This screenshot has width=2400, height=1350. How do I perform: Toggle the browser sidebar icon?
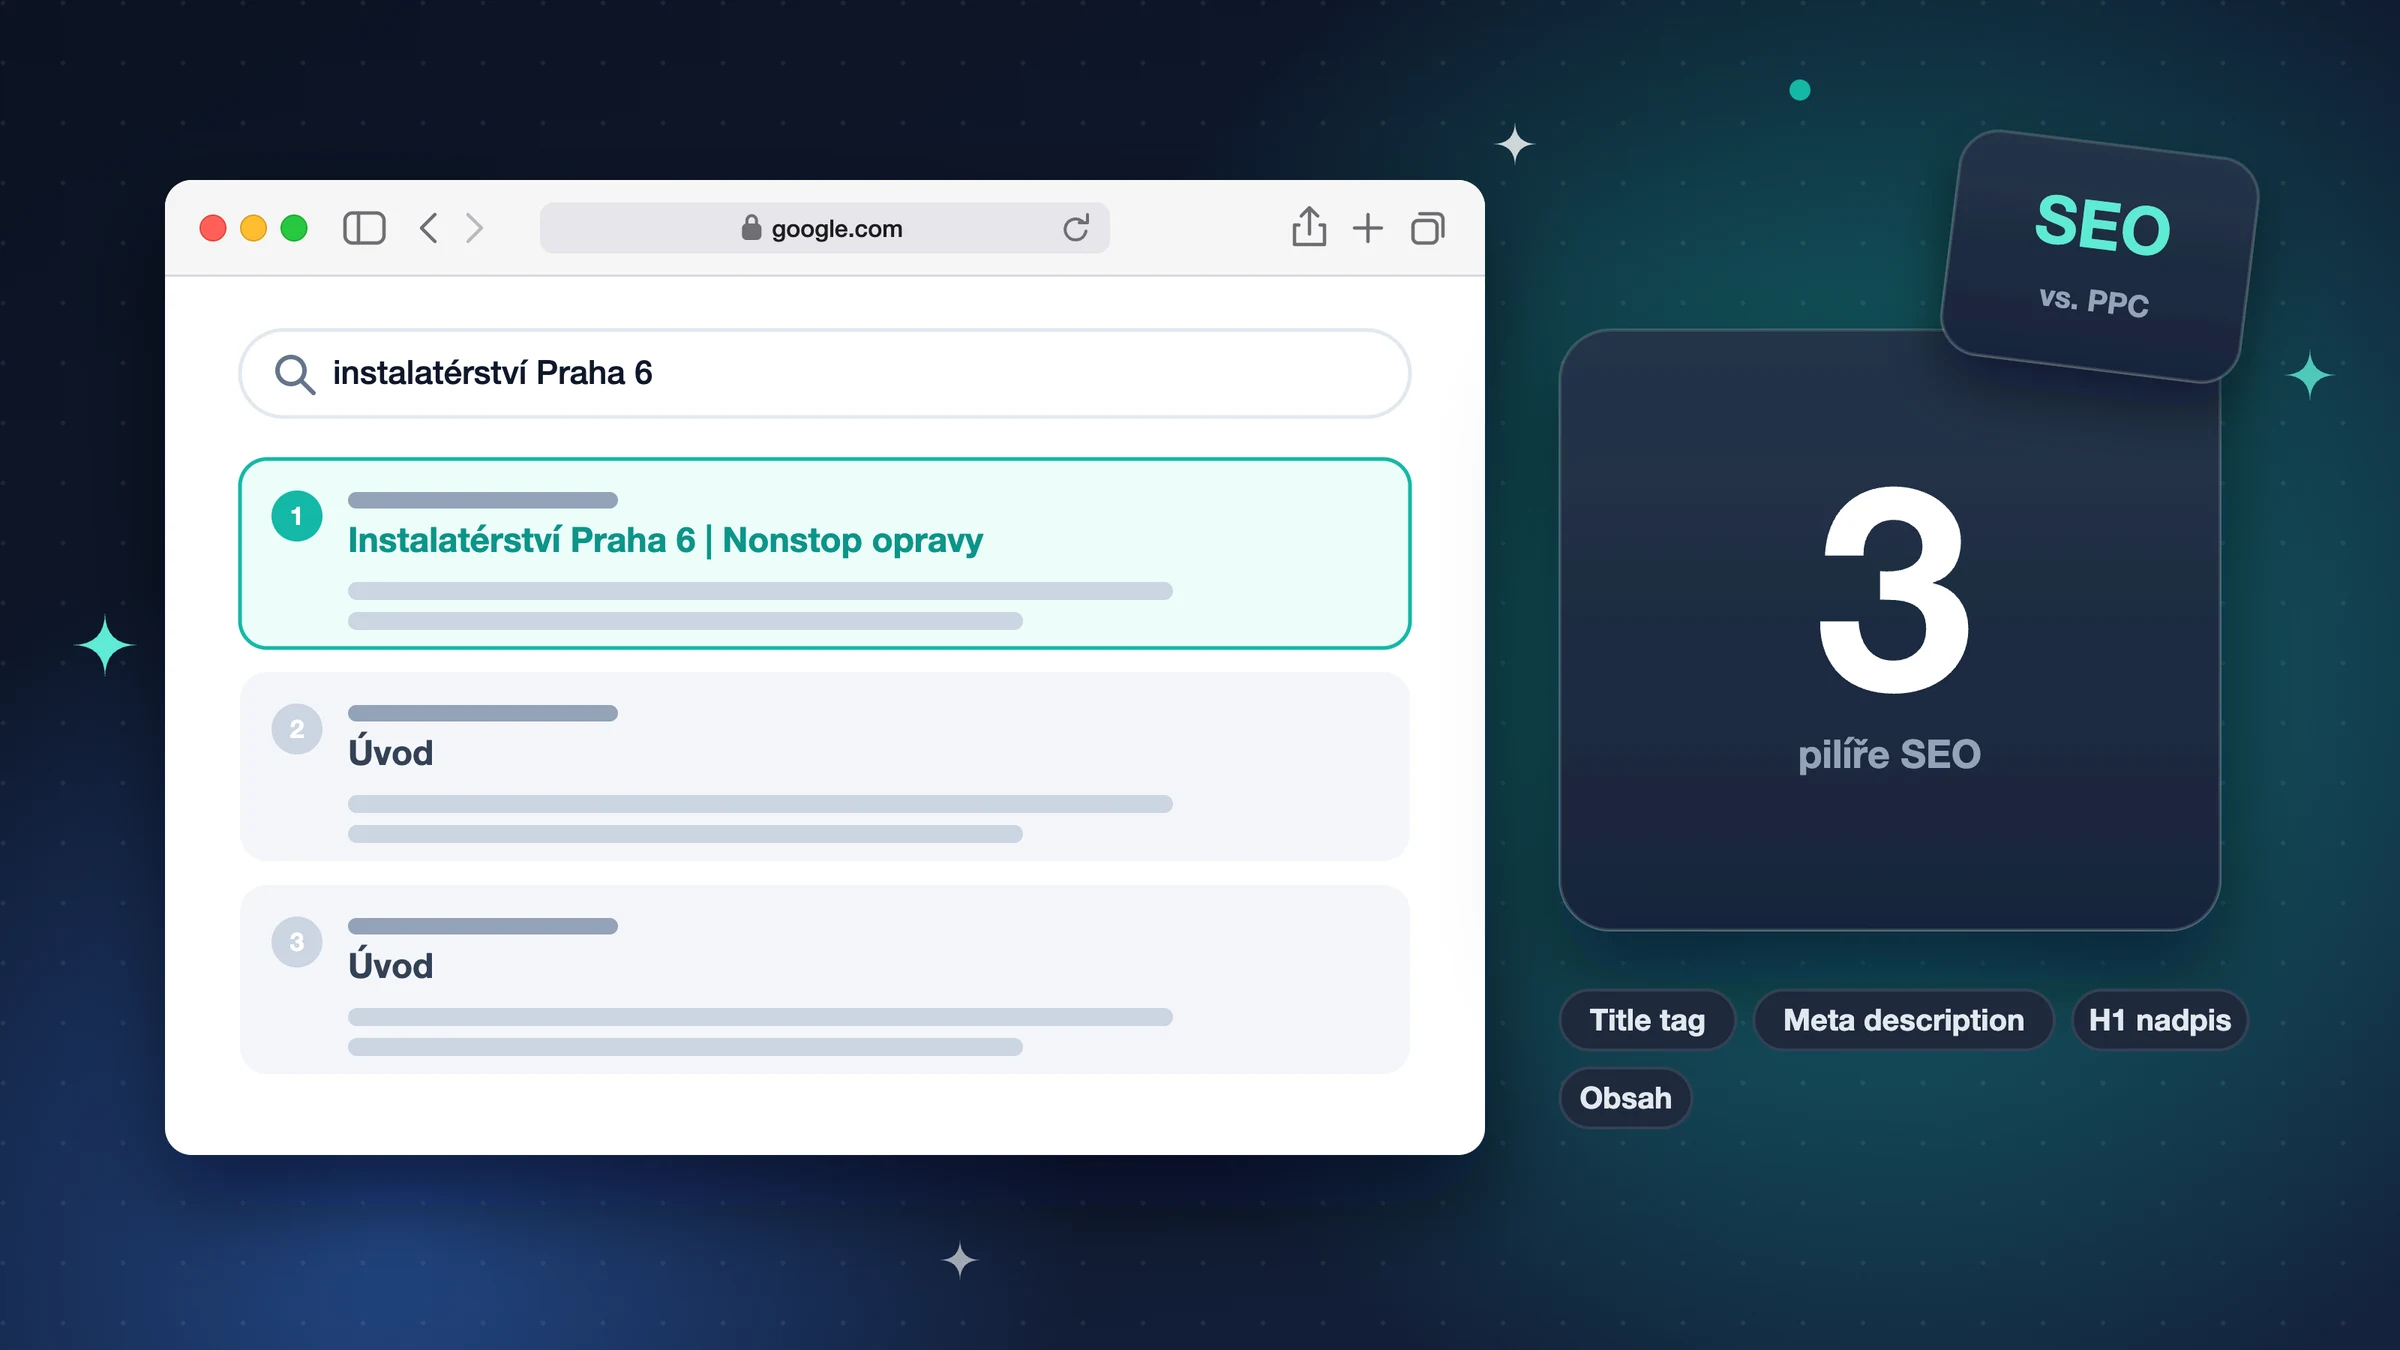pos(364,228)
